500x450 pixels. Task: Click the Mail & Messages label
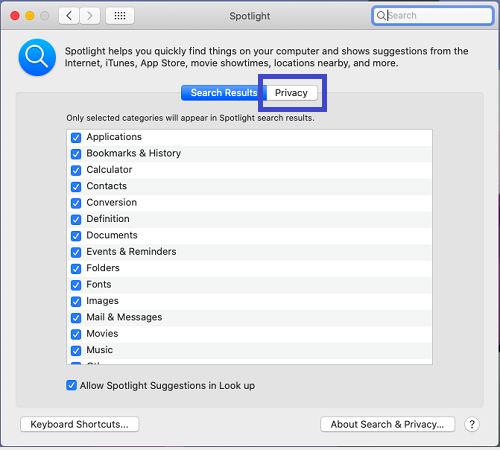pyautogui.click(x=124, y=317)
